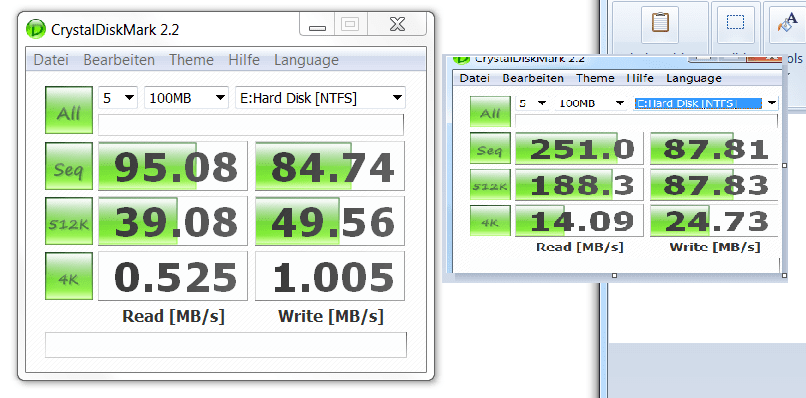Open the count dropdown showing 5 in small window

click(x=532, y=103)
